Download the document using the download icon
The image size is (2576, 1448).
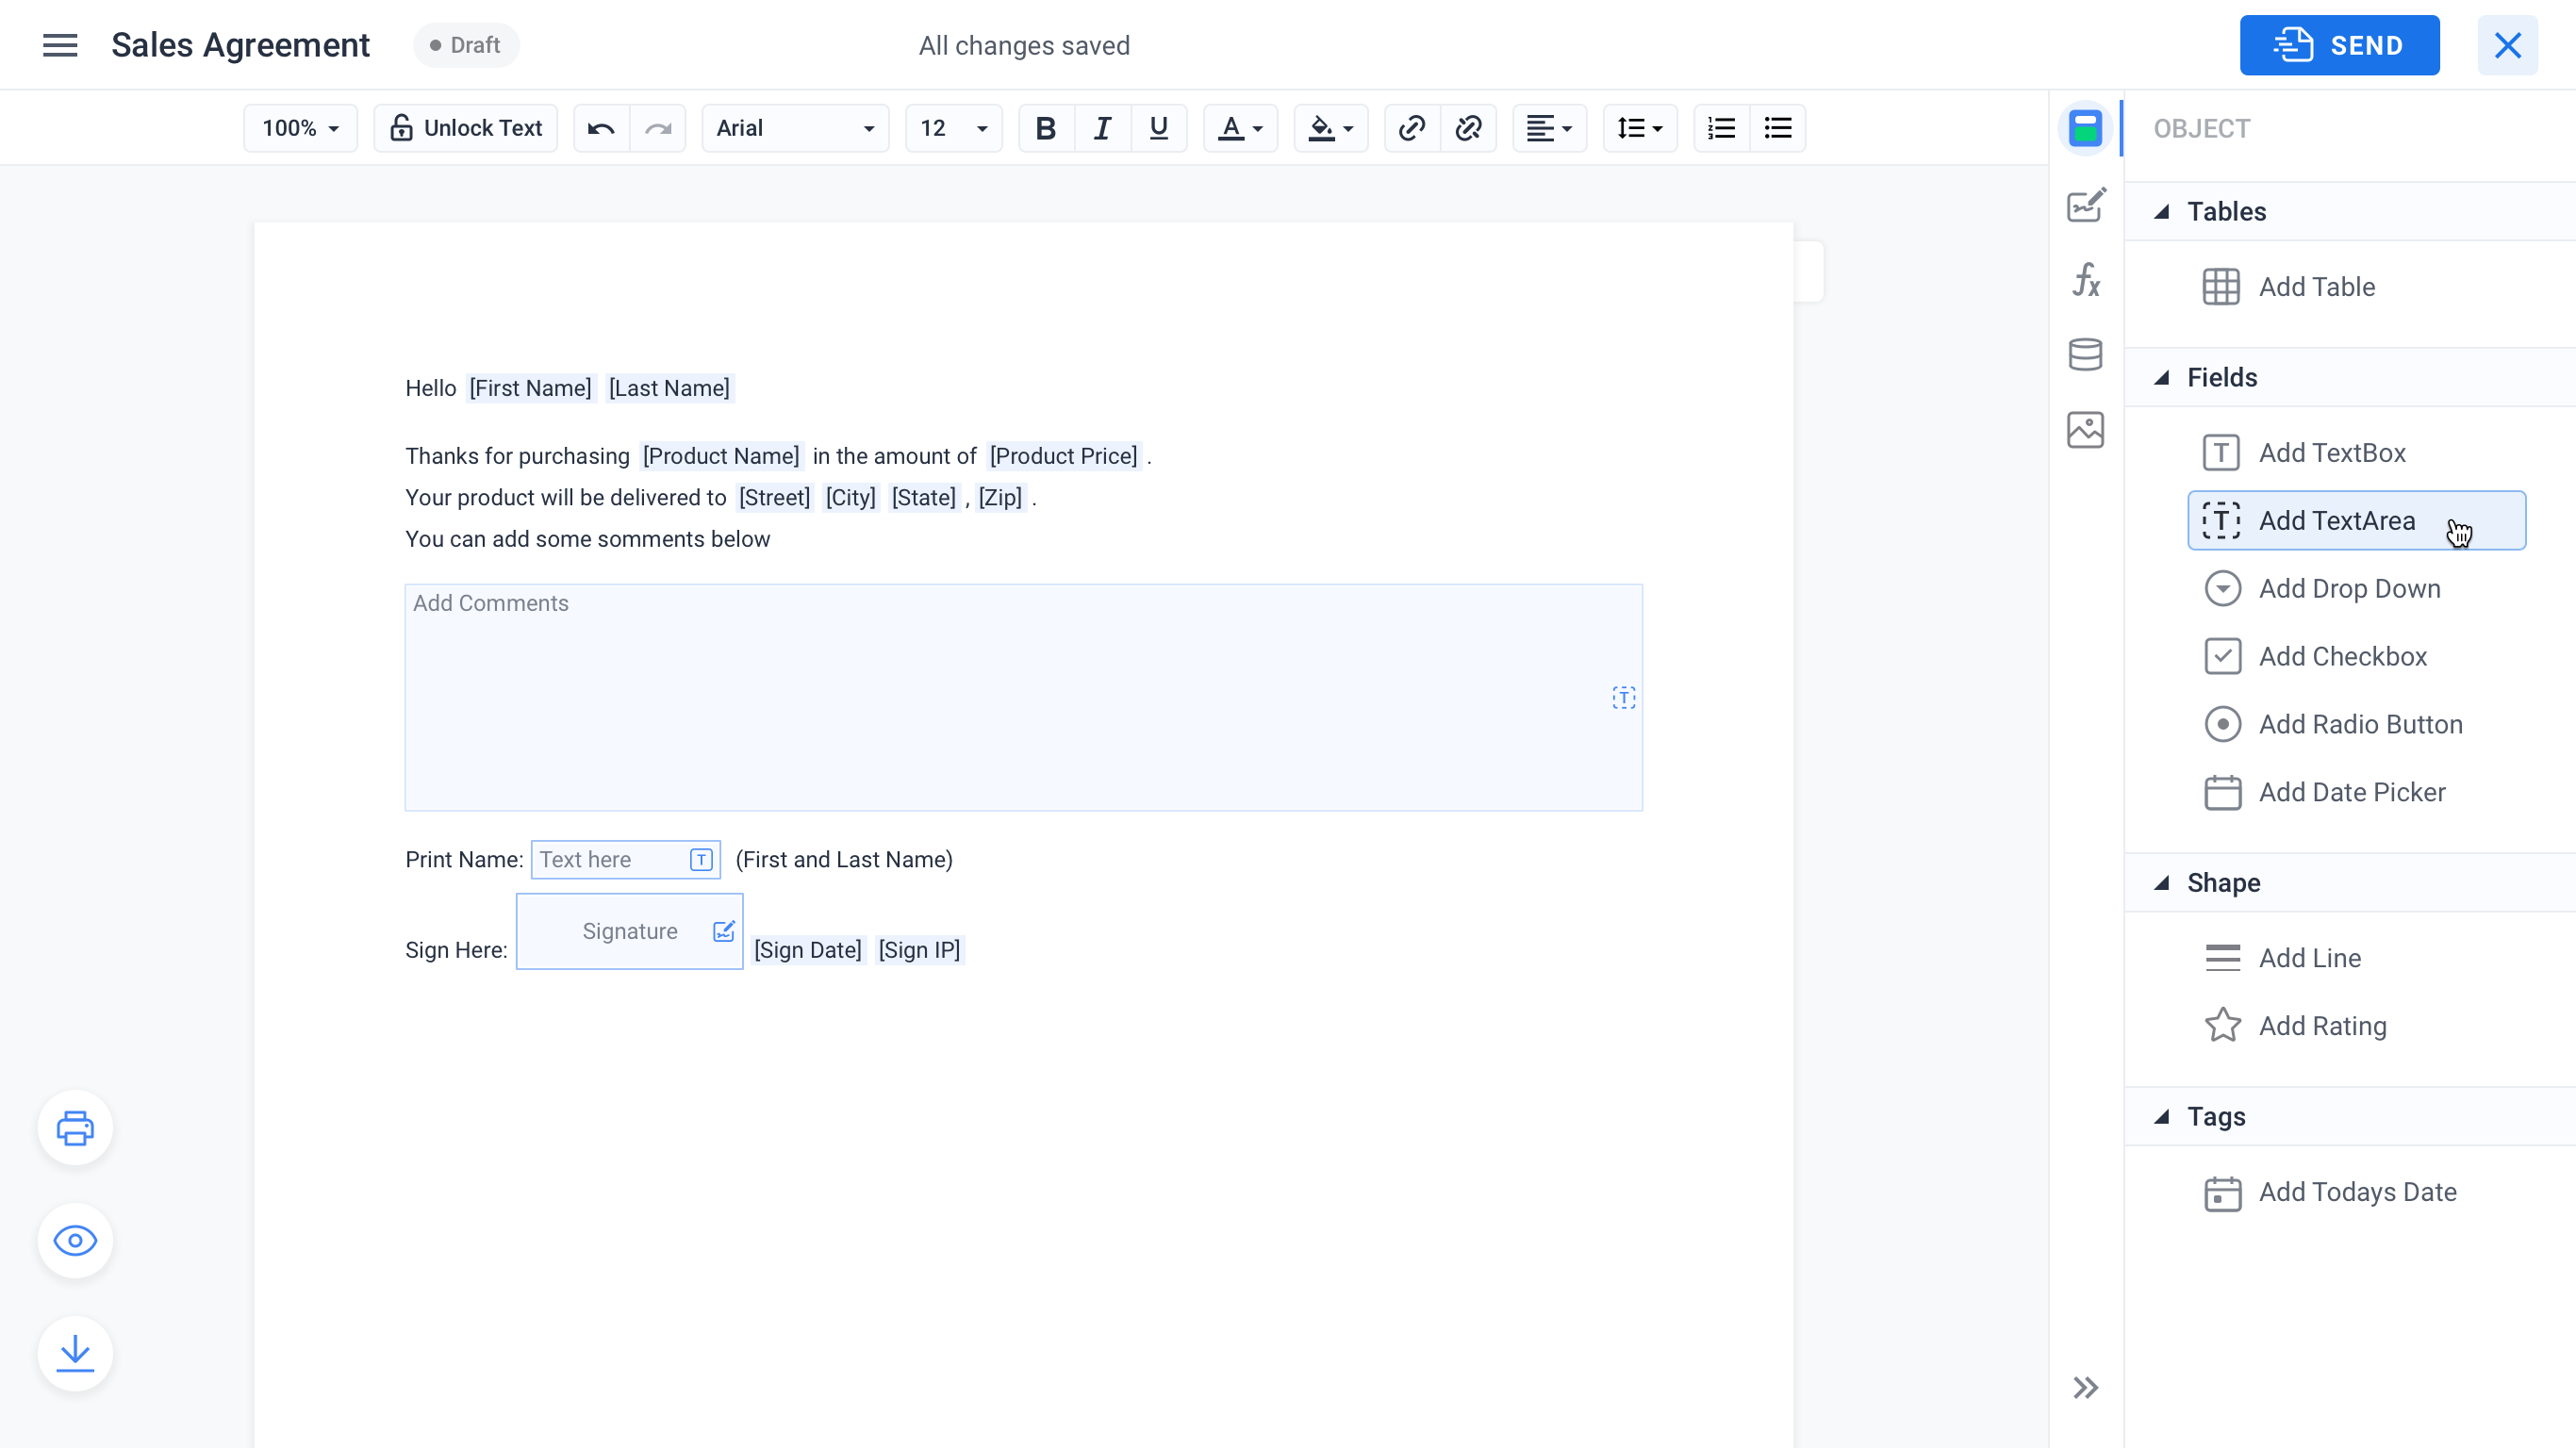pyautogui.click(x=75, y=1354)
